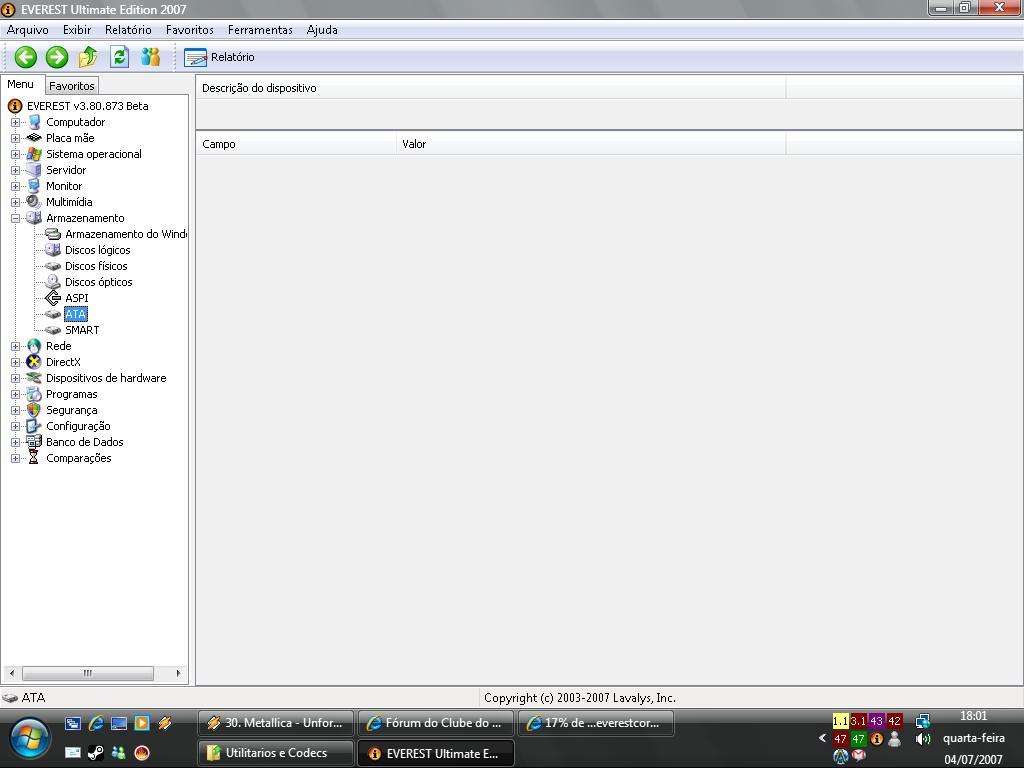Click the Relatório toolbar button
The width and height of the screenshot is (1024, 768).
click(219, 57)
